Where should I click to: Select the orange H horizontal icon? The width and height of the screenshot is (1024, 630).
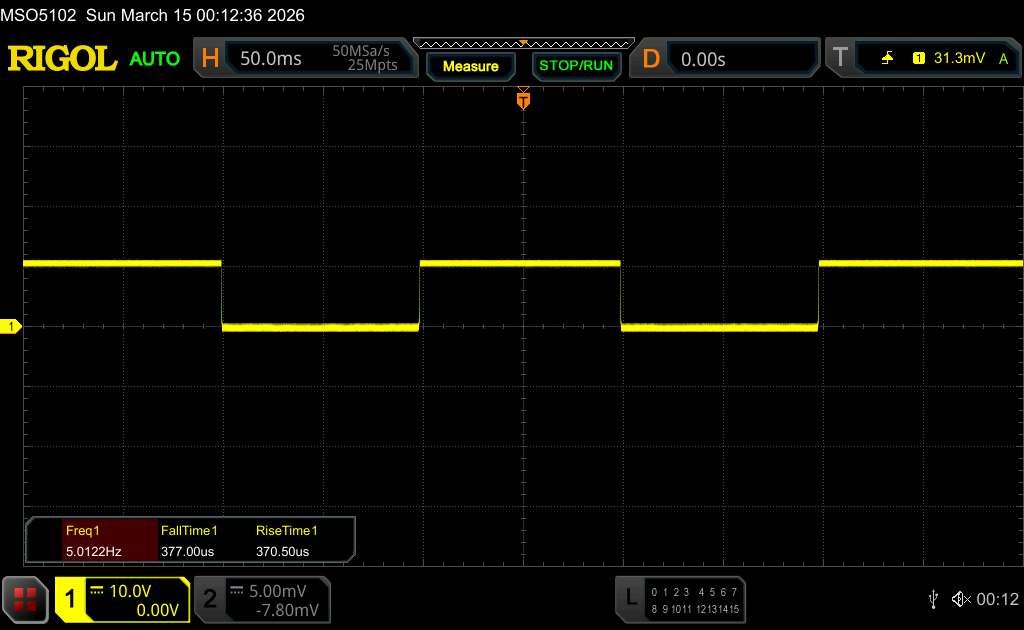click(x=210, y=59)
